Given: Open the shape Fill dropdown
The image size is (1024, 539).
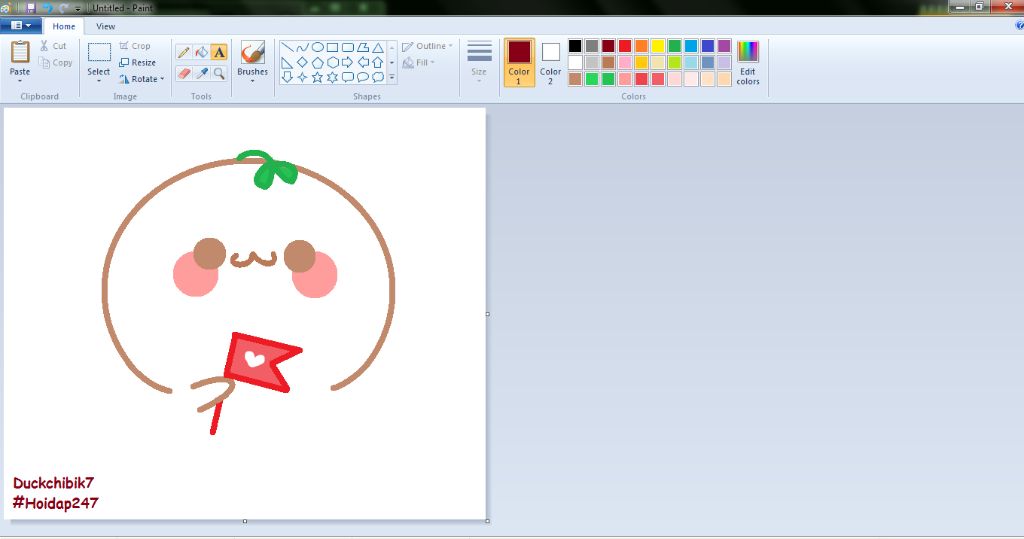Looking at the screenshot, I should coord(418,63).
